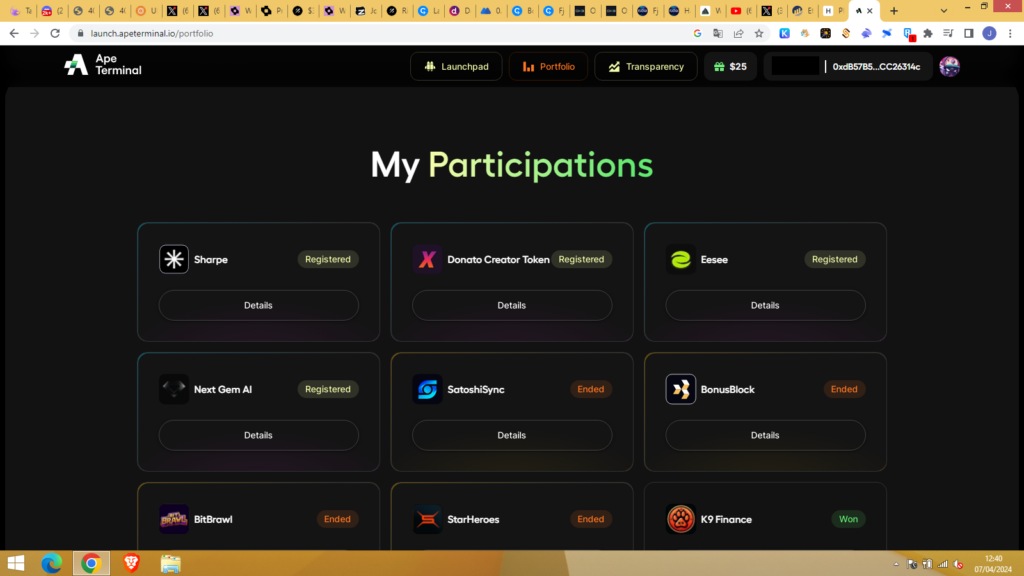
Task: Launch Microsoft Edge from the taskbar
Action: pos(52,563)
